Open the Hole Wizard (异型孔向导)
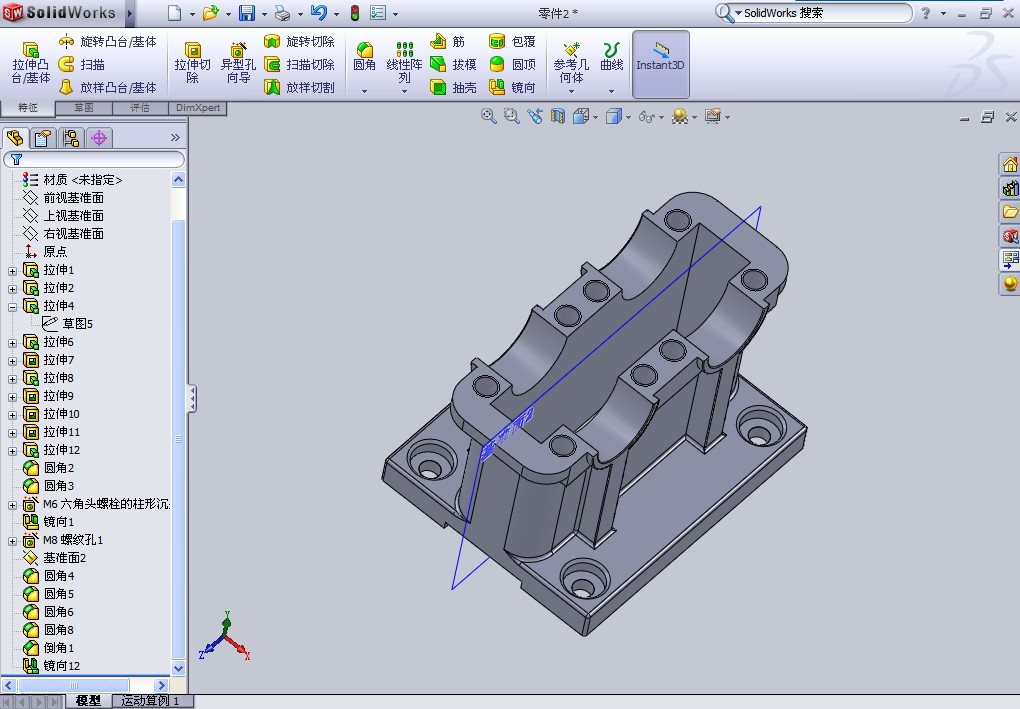Viewport: 1020px width, 709px height. 238,63
